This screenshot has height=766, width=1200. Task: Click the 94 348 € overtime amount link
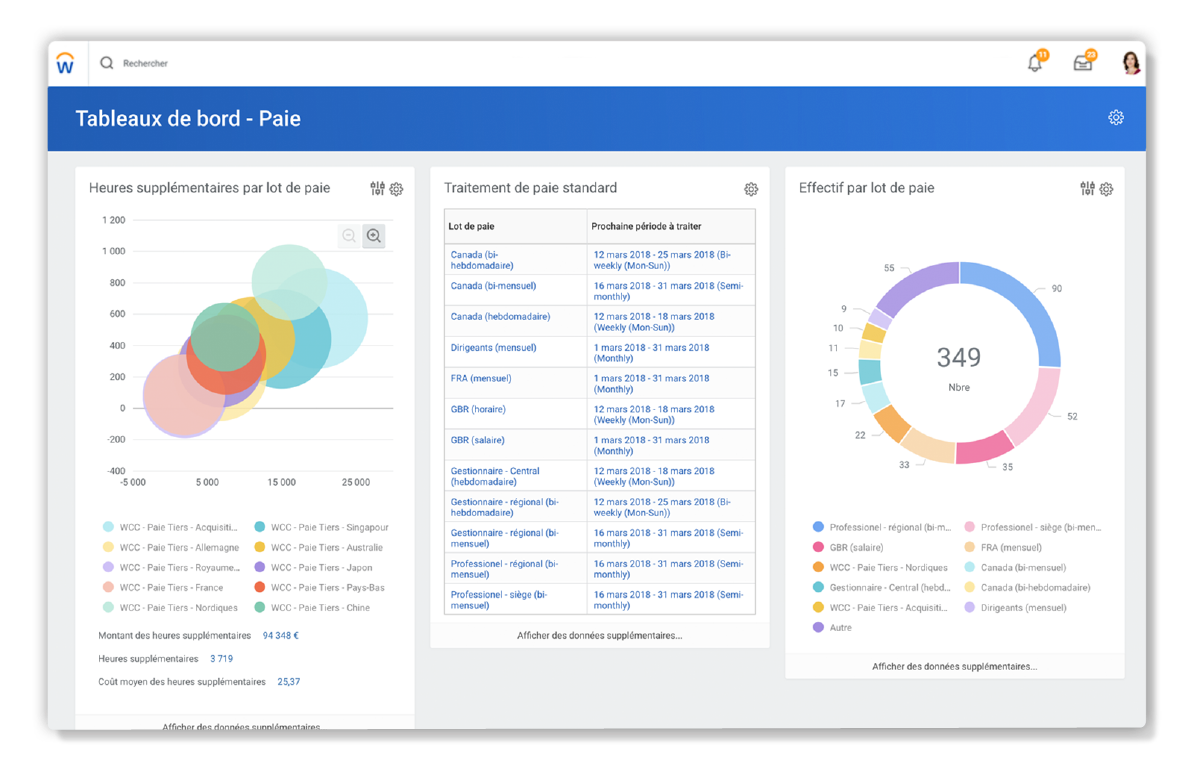pos(279,635)
